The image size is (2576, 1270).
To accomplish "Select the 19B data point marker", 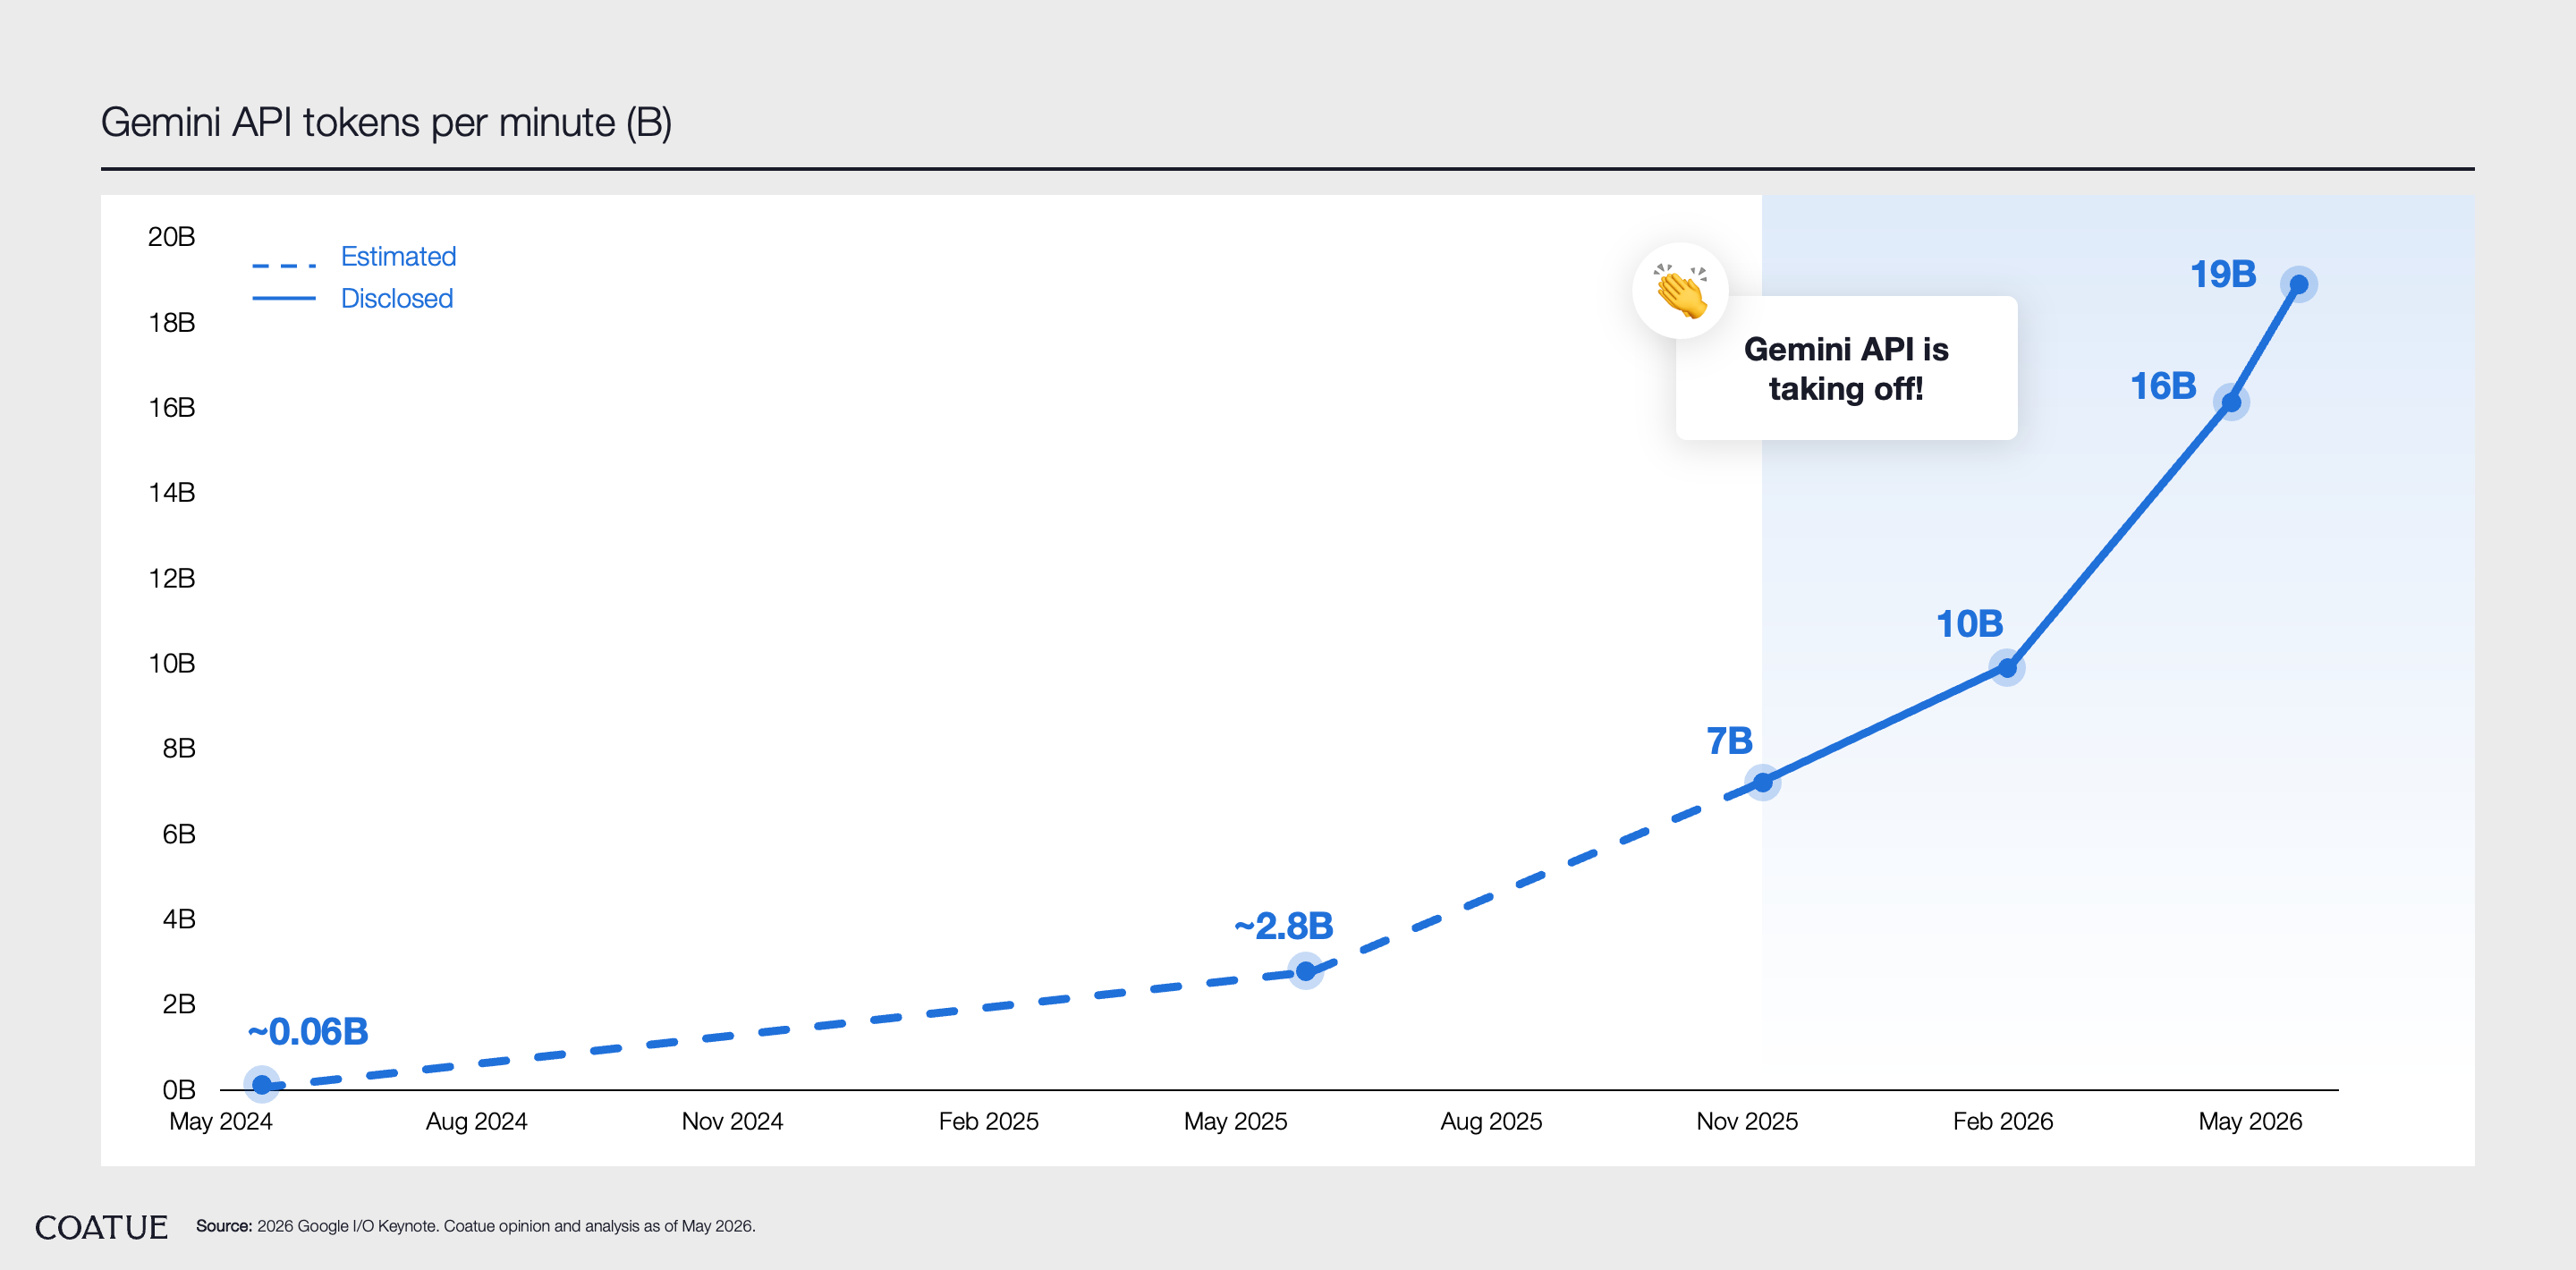I will point(2299,285).
